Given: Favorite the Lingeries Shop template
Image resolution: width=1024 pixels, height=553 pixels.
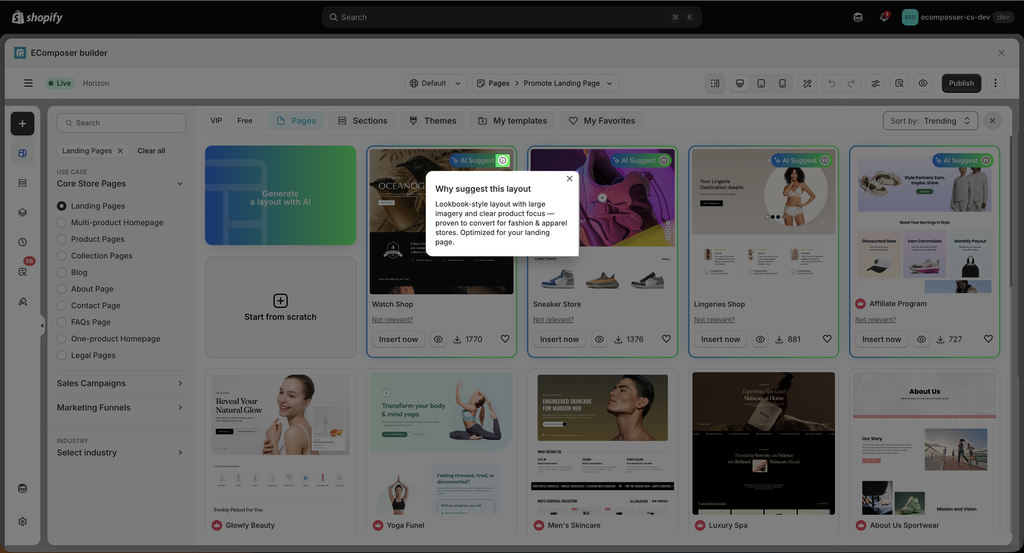Looking at the screenshot, I should pos(827,339).
